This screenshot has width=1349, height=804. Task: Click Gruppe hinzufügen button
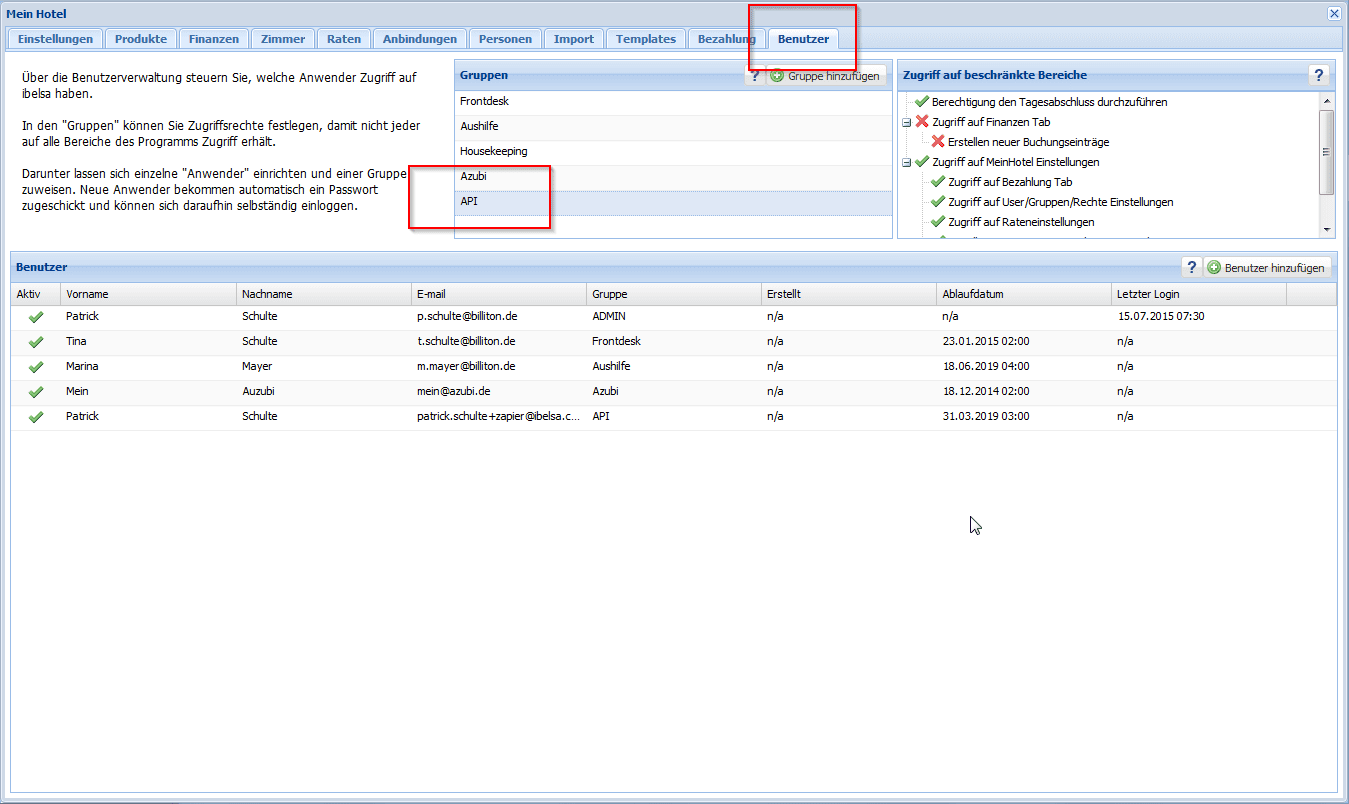pos(826,76)
